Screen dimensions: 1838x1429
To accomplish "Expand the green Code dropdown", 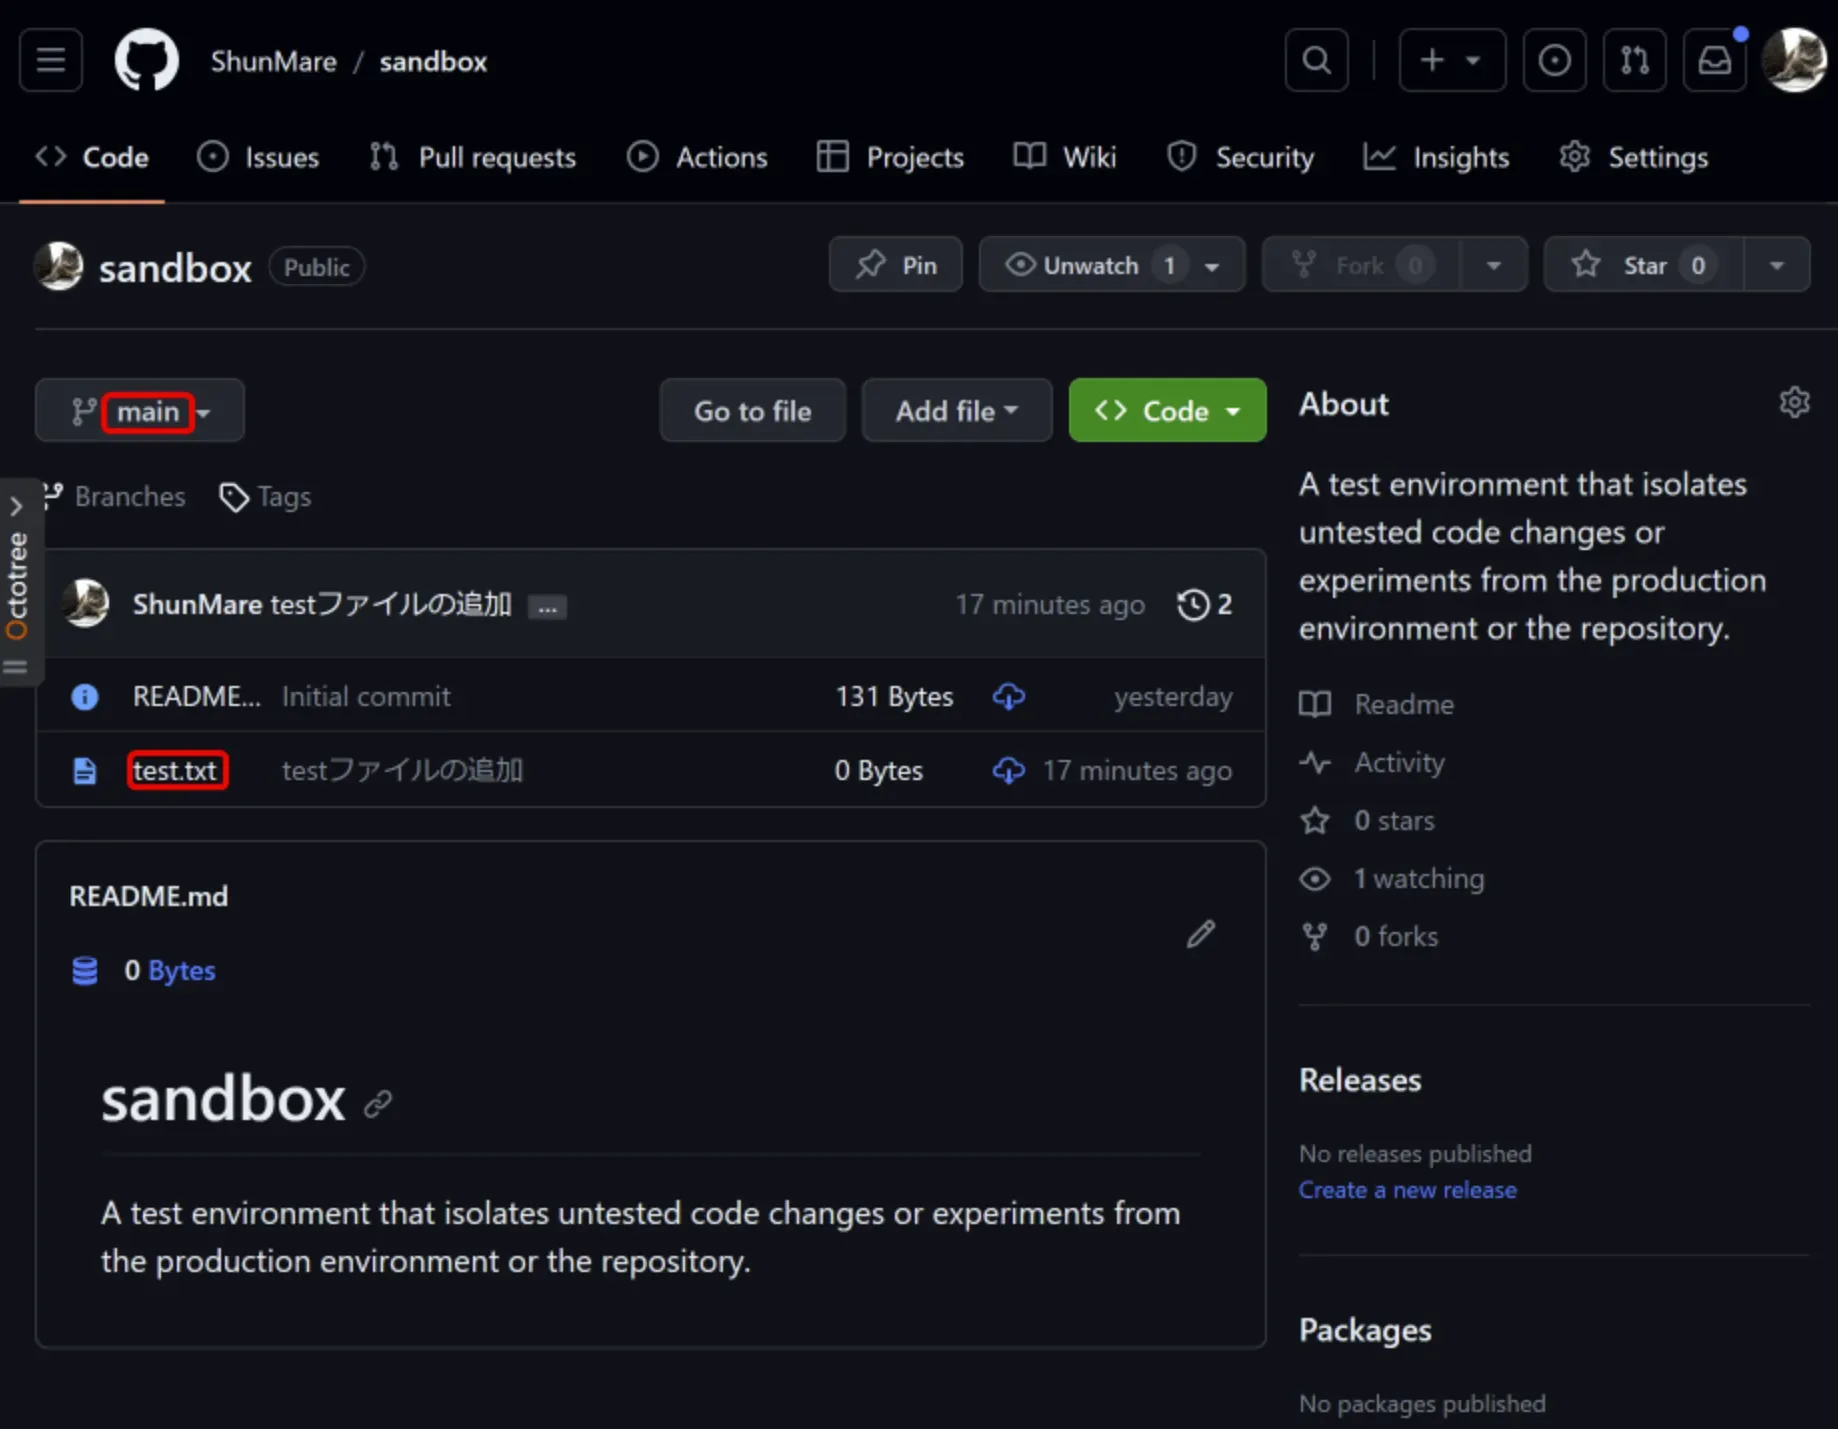I will [1167, 411].
